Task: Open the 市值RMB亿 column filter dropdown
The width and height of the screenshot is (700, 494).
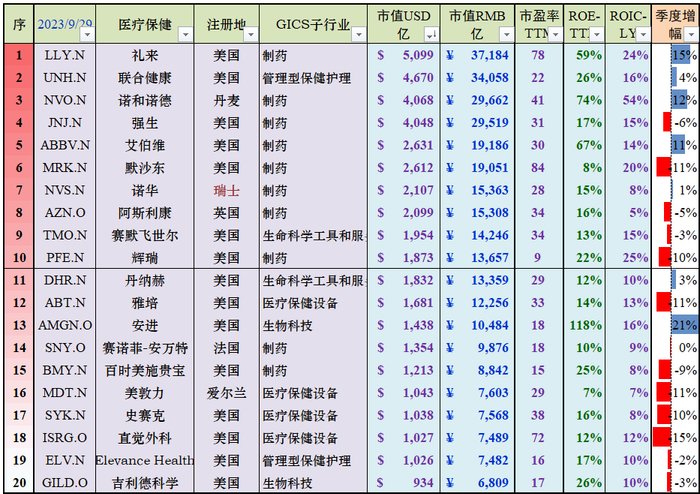Action: pos(506,34)
